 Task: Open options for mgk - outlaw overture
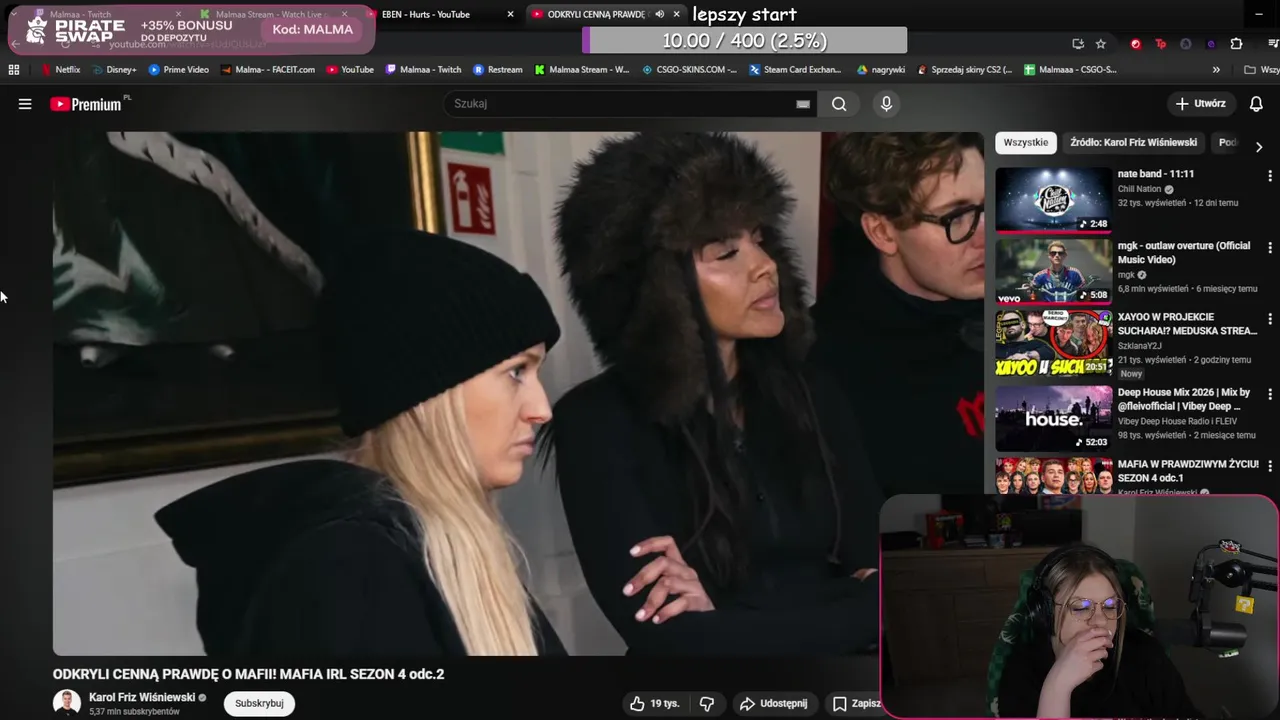1270,247
